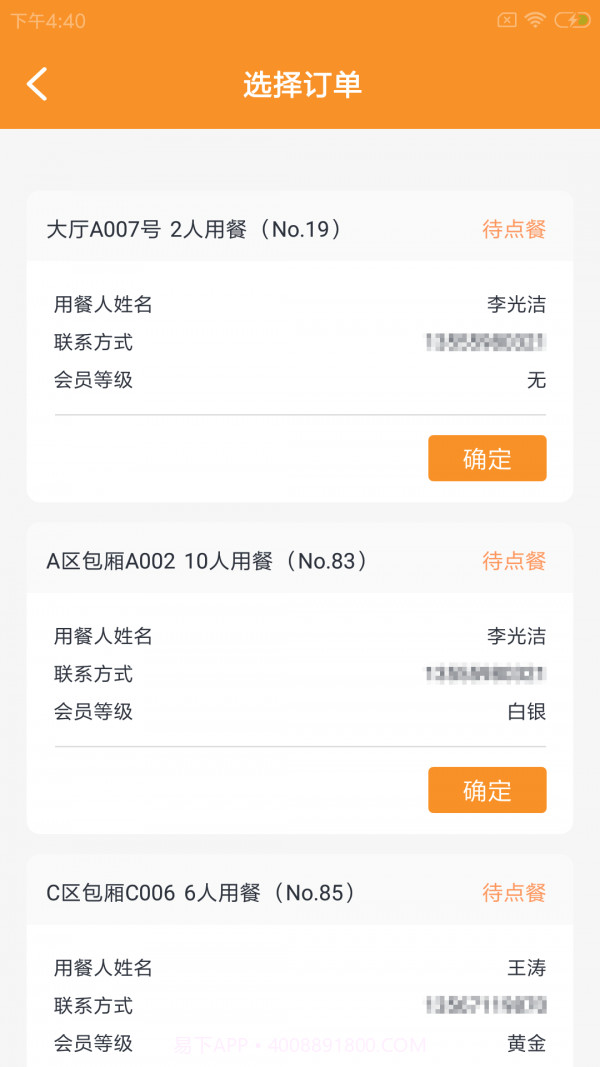This screenshot has height=1067, width=600.
Task: Confirm order No.19 for 大厅A007号
Action: (x=487, y=458)
